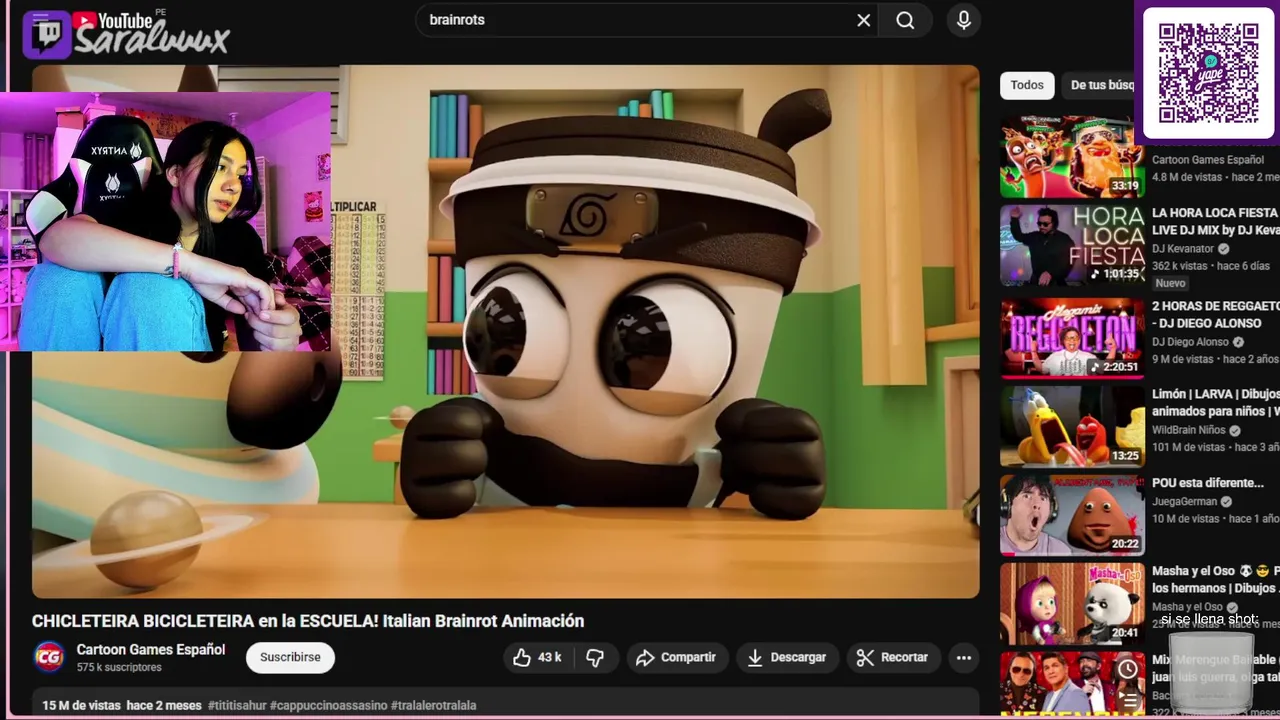Click the Nuevo badge under Hora Loca

pos(1170,283)
